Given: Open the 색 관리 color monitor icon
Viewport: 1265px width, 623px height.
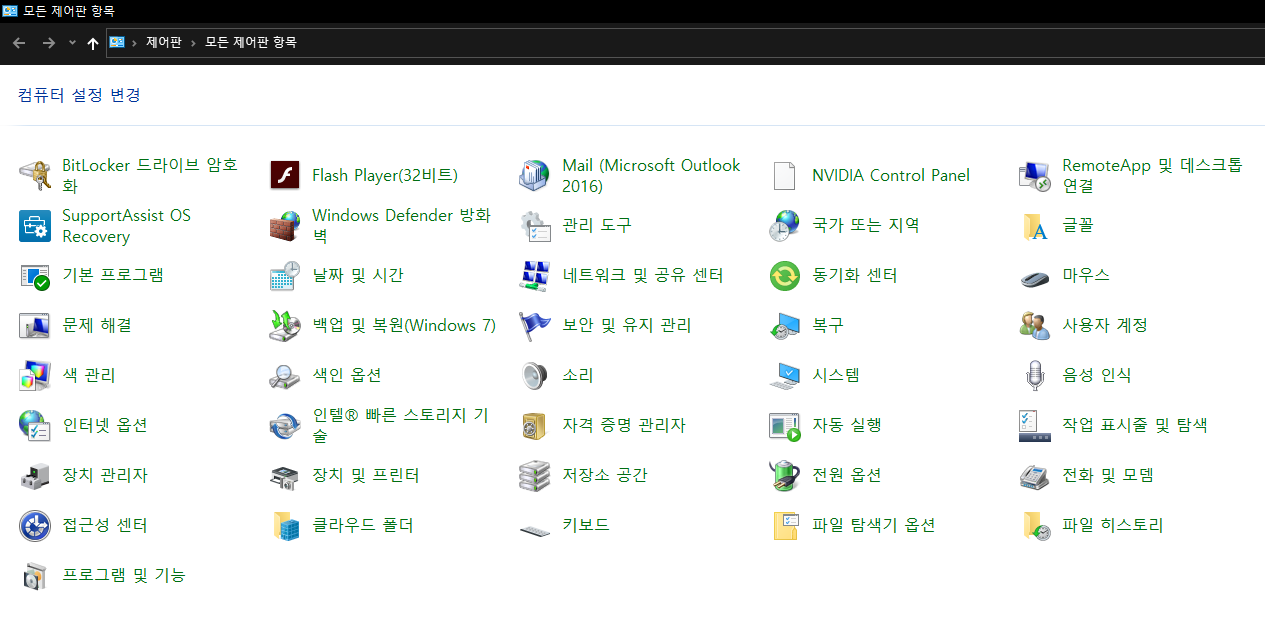Looking at the screenshot, I should [x=35, y=376].
